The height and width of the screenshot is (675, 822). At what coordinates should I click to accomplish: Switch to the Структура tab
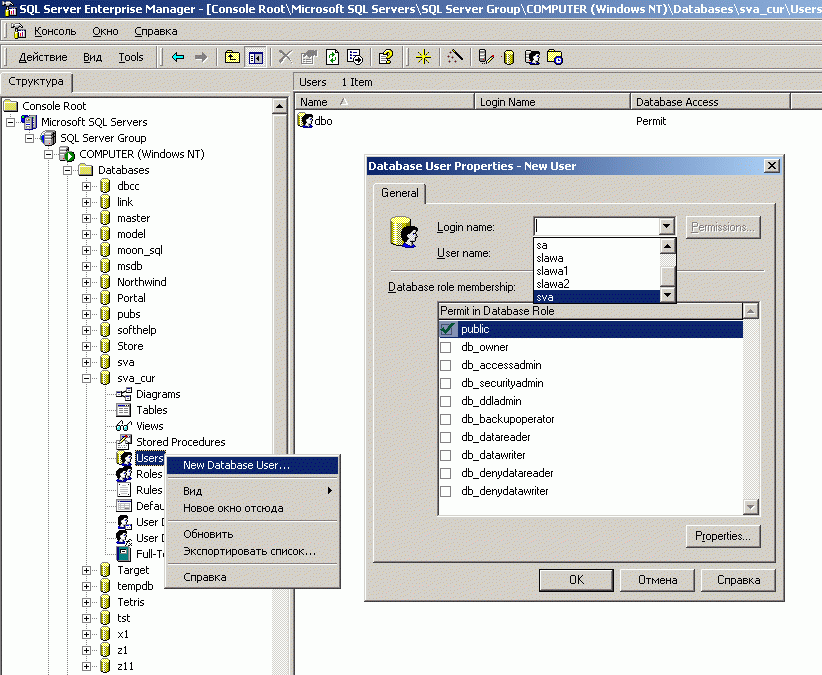pyautogui.click(x=36, y=82)
